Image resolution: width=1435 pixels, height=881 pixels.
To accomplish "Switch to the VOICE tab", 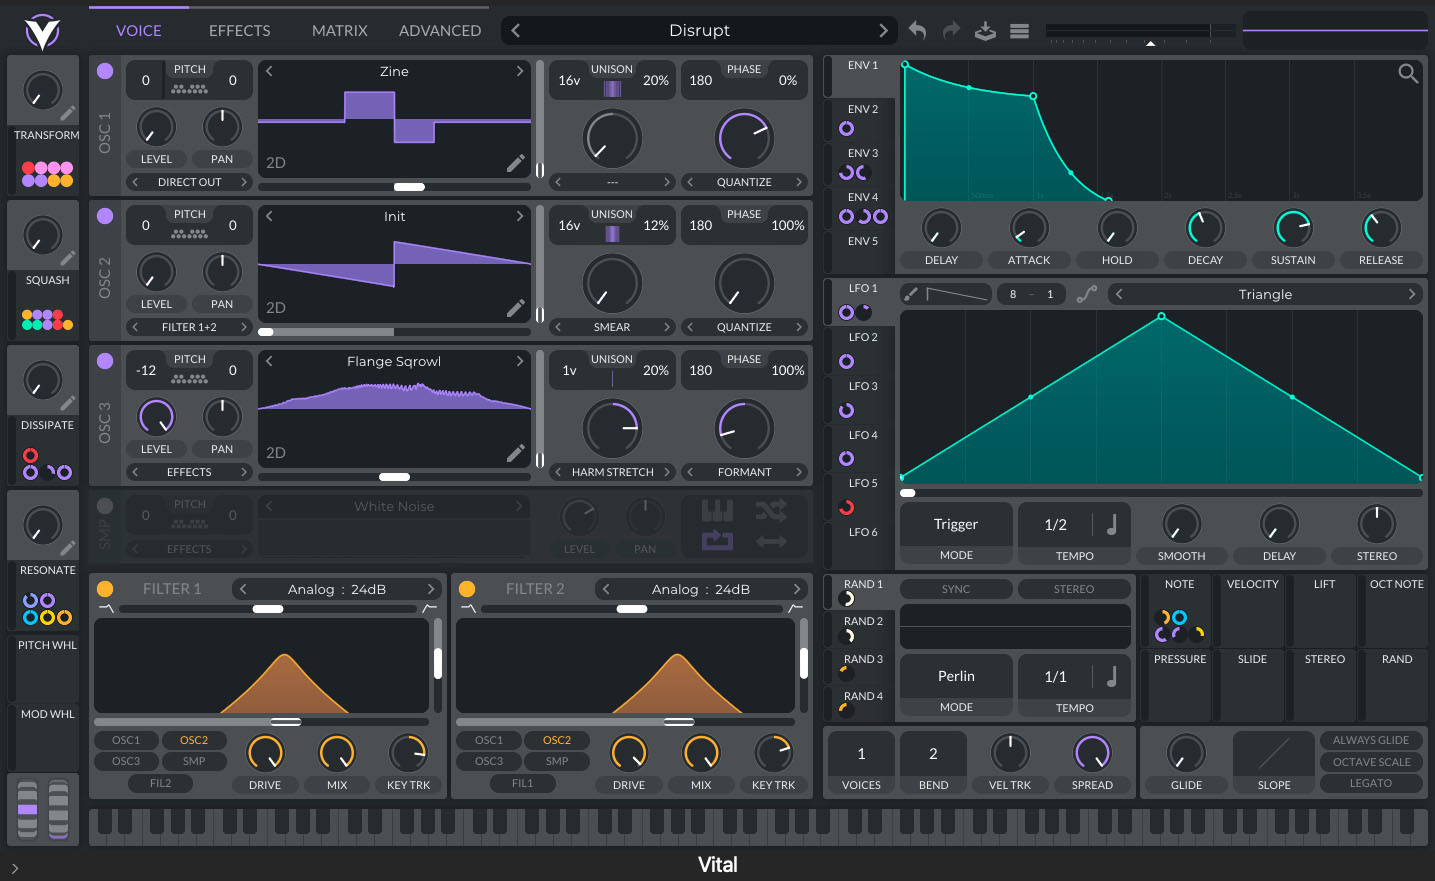I will pos(139,31).
